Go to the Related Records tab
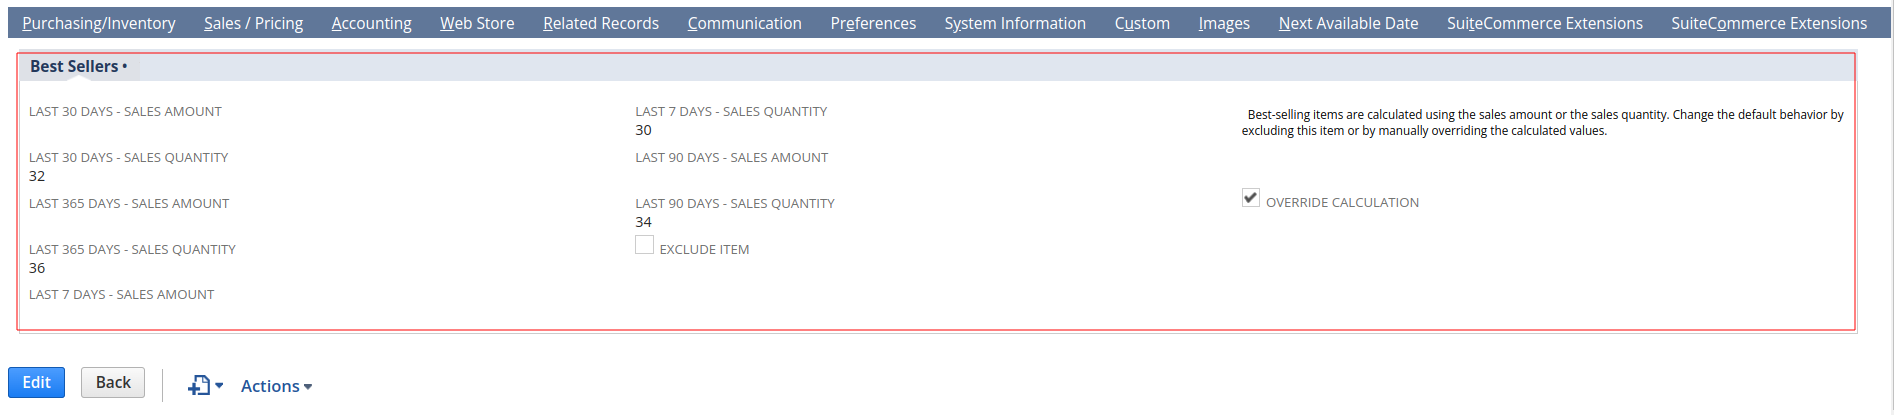The width and height of the screenshot is (1894, 415). (x=600, y=23)
